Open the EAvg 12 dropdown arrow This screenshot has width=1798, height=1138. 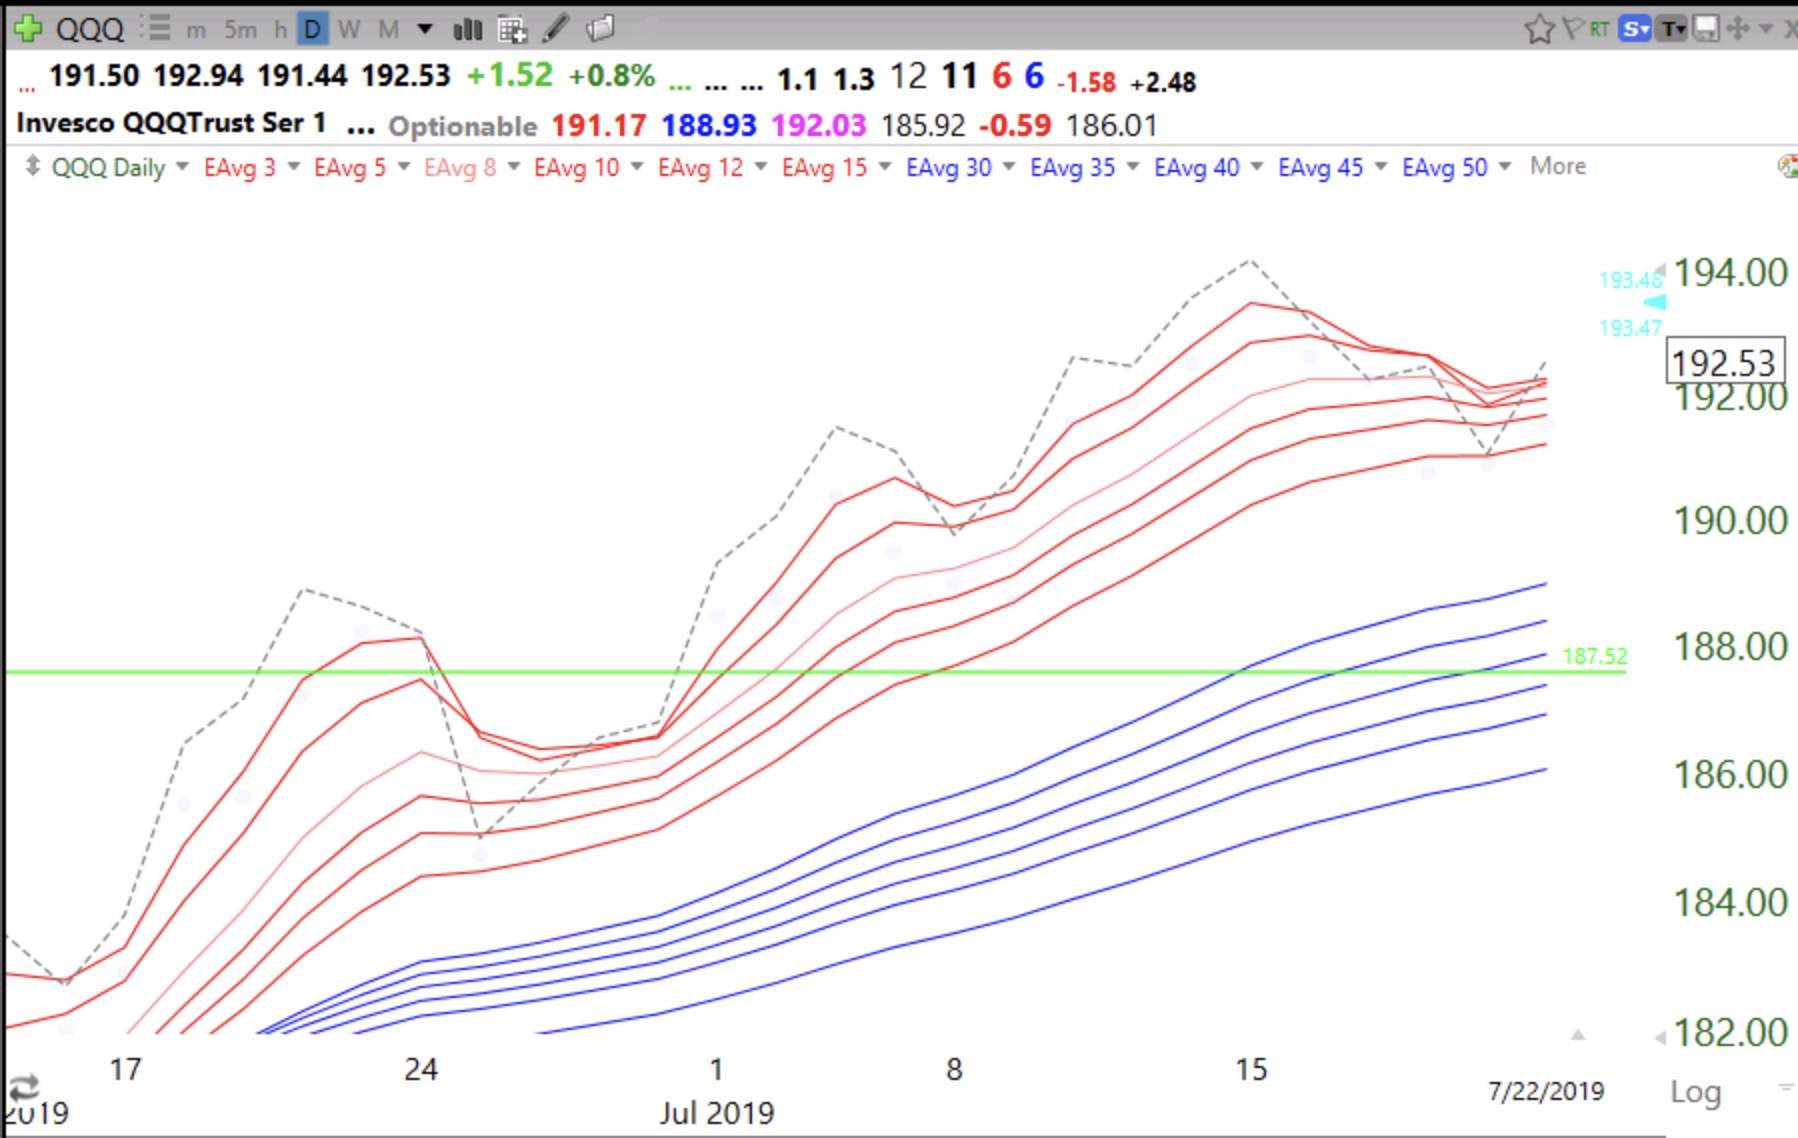tap(760, 167)
